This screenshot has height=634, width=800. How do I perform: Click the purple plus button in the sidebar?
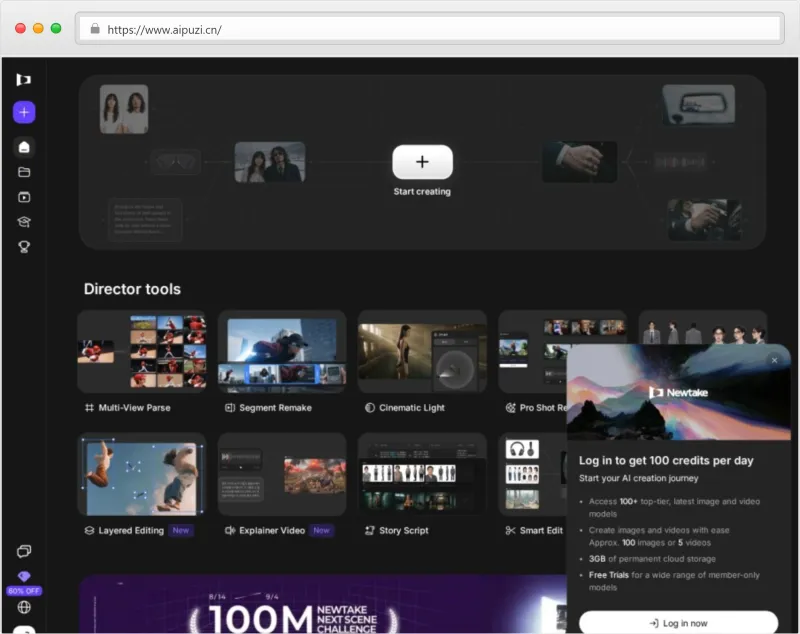(24, 112)
